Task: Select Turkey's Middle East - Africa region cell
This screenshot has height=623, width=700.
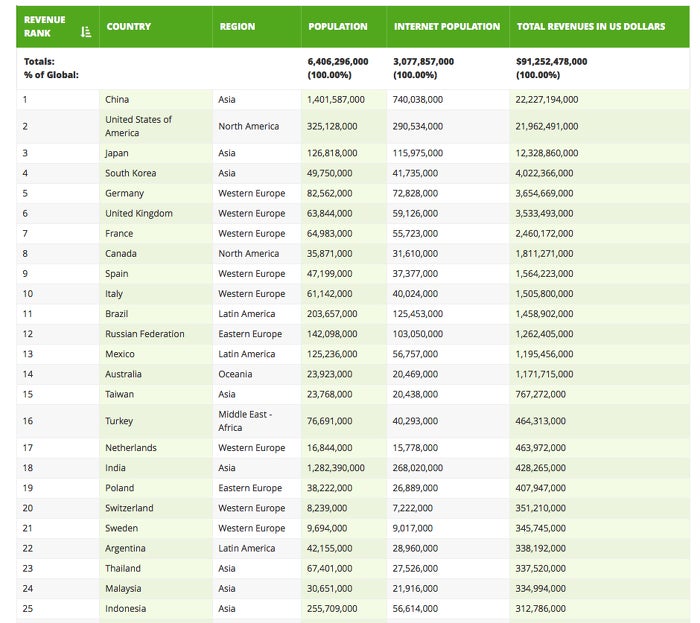Action: [244, 420]
